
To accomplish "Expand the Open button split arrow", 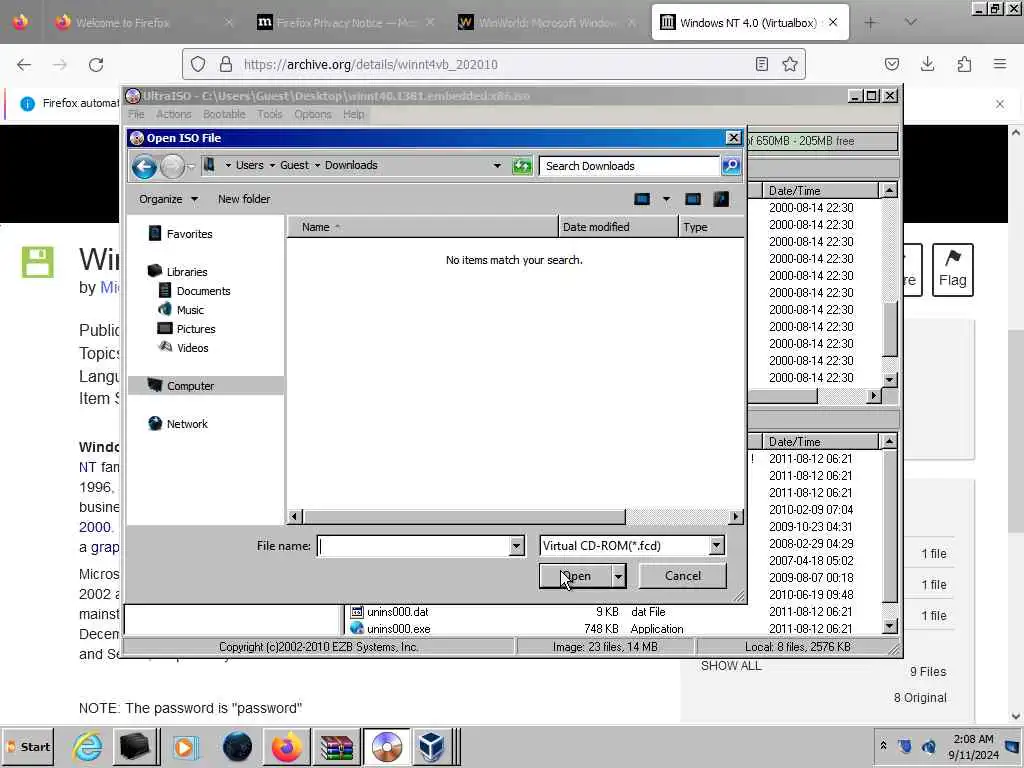I will pyautogui.click(x=618, y=576).
